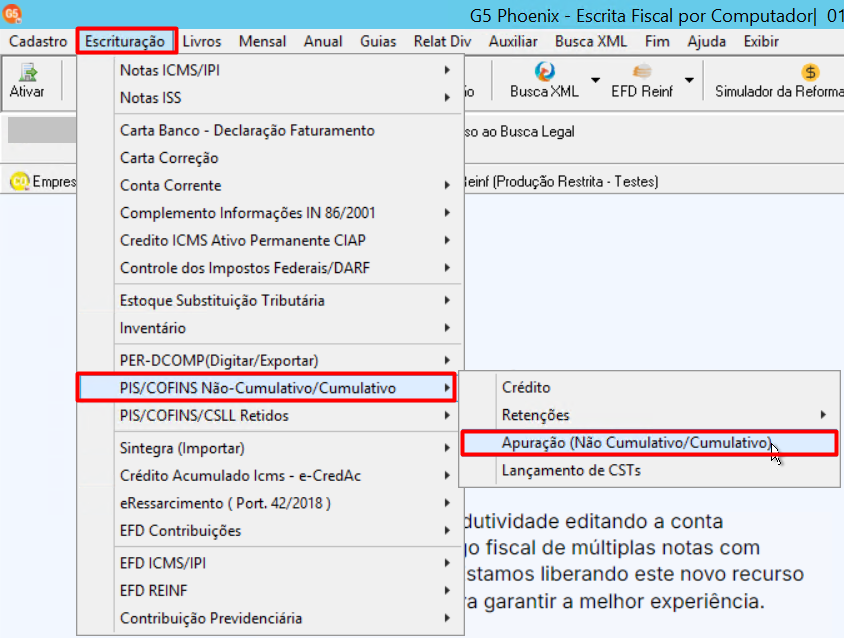Open the Ajuda menu

pos(707,41)
